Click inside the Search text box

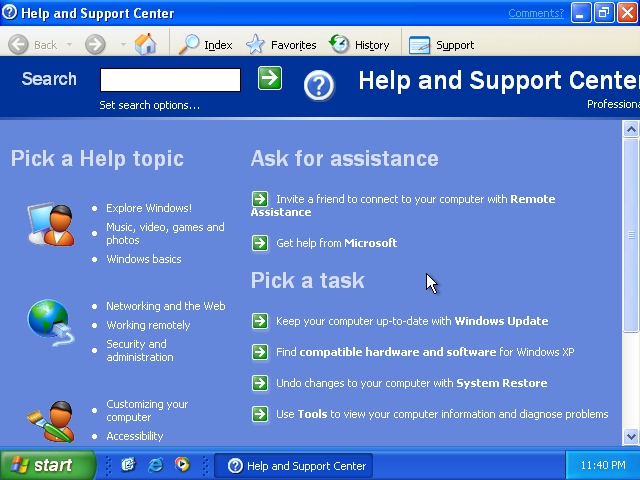click(170, 80)
